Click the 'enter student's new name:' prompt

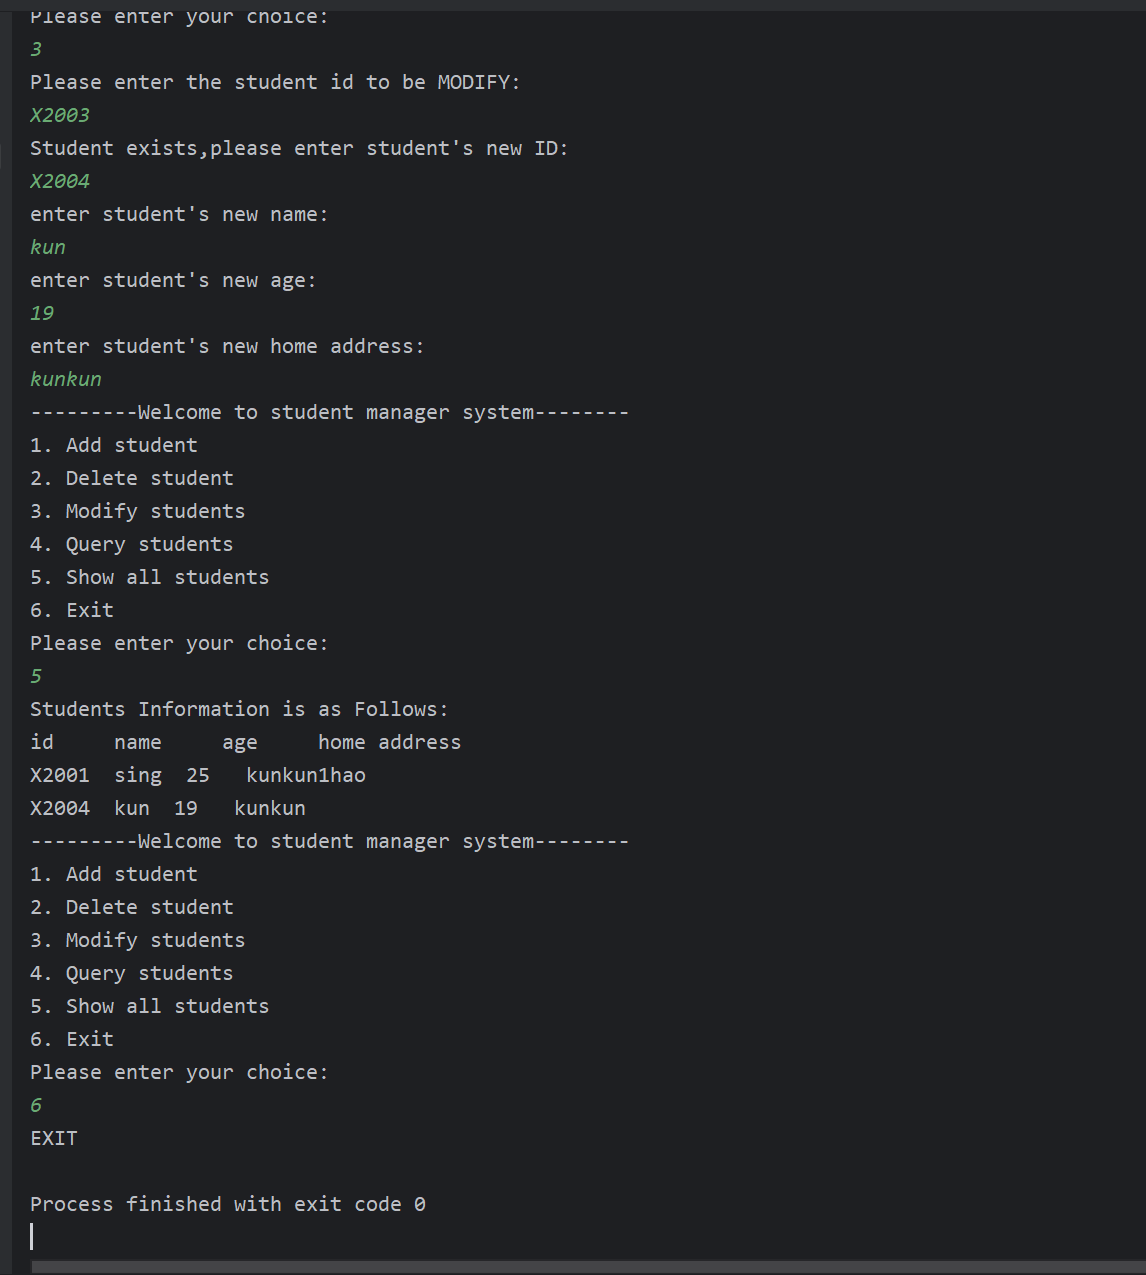point(179,214)
